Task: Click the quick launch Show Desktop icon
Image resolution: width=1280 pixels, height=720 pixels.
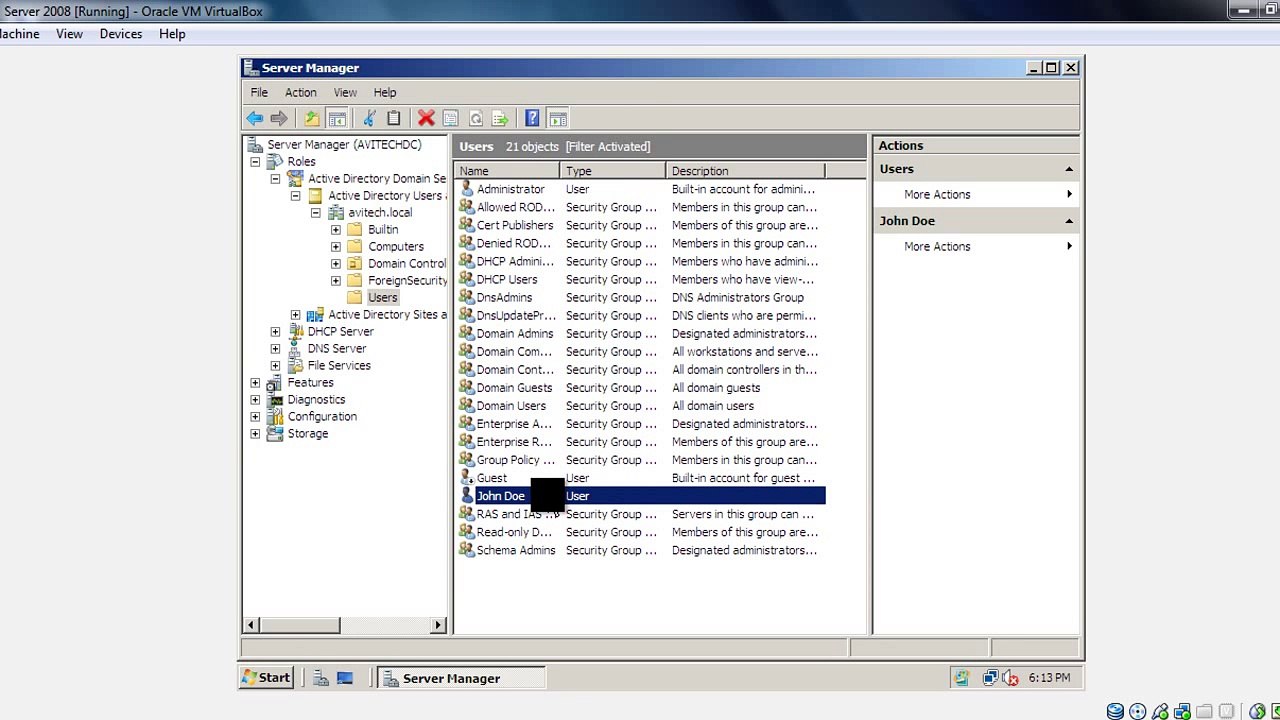Action: (345, 678)
